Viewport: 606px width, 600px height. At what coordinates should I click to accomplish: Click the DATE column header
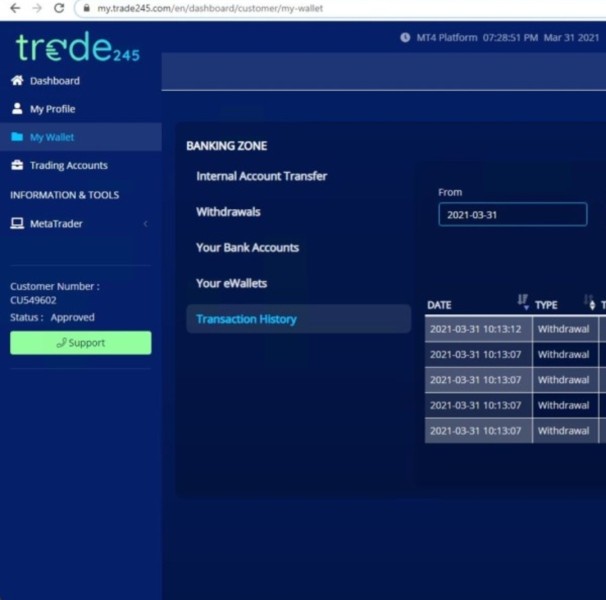pos(439,305)
